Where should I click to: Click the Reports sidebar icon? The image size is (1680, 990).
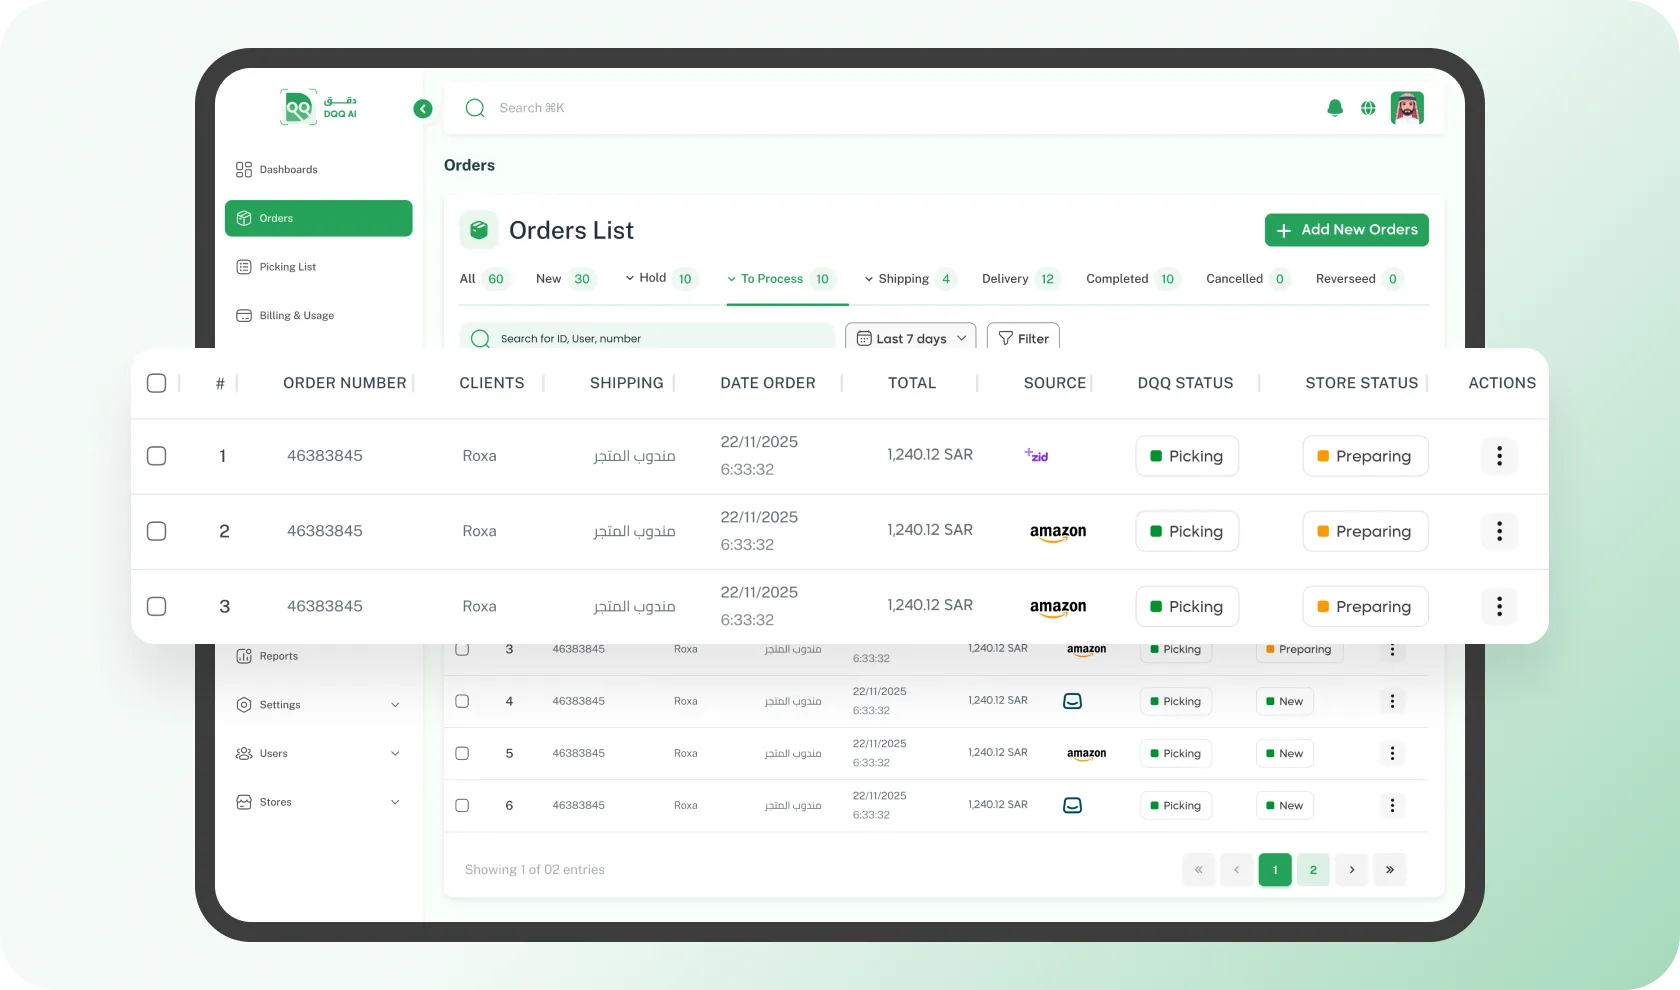click(244, 656)
